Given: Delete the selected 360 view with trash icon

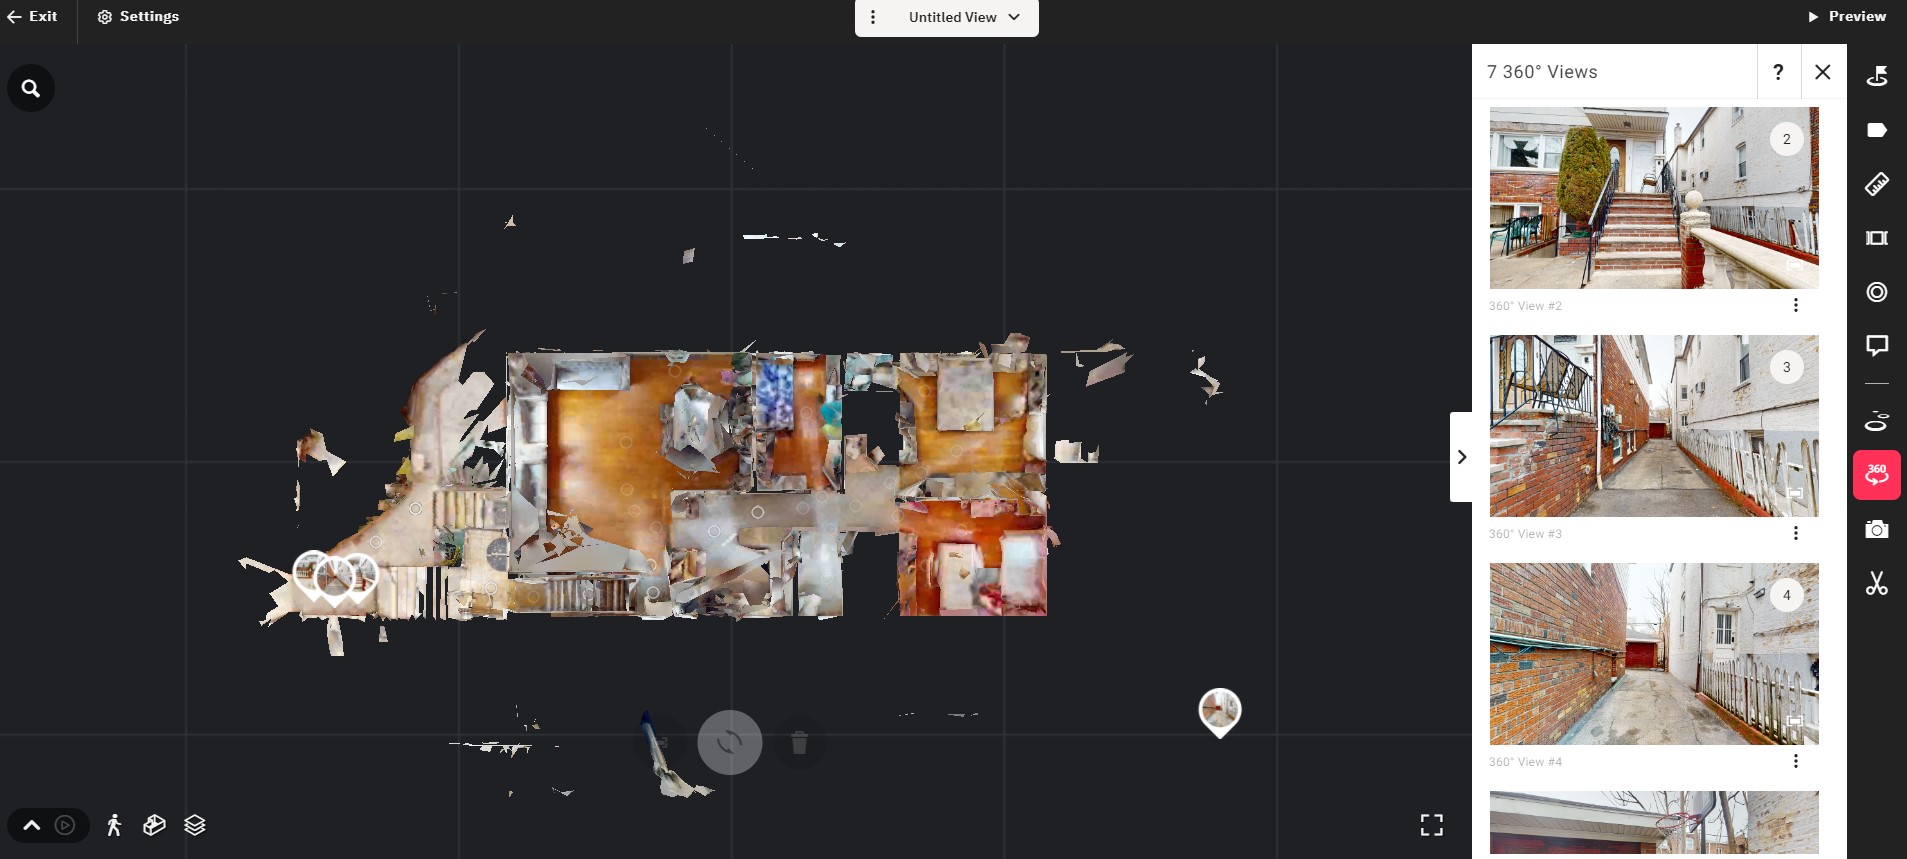Looking at the screenshot, I should coord(799,742).
